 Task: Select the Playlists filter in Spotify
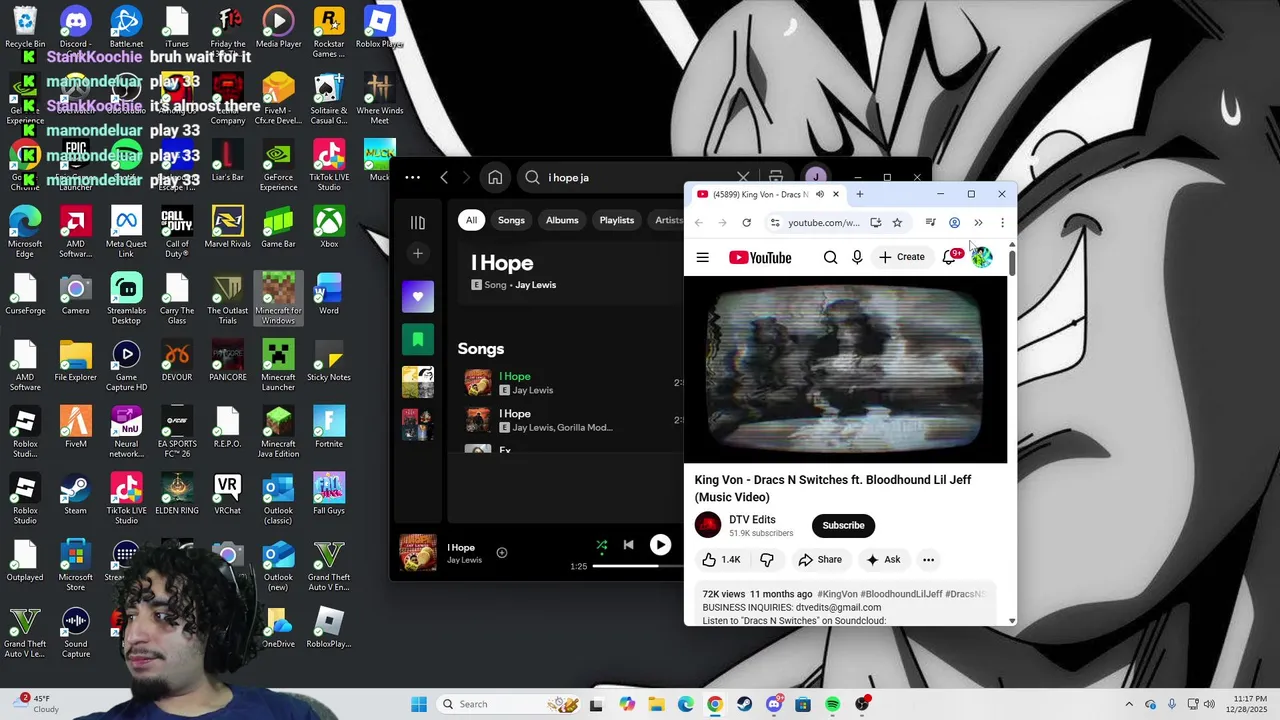(617, 220)
